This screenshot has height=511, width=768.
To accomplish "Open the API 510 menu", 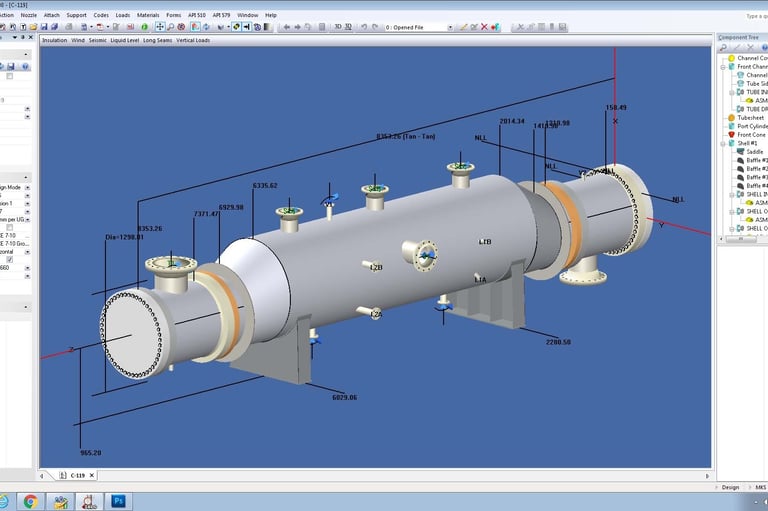I will (197, 15).
